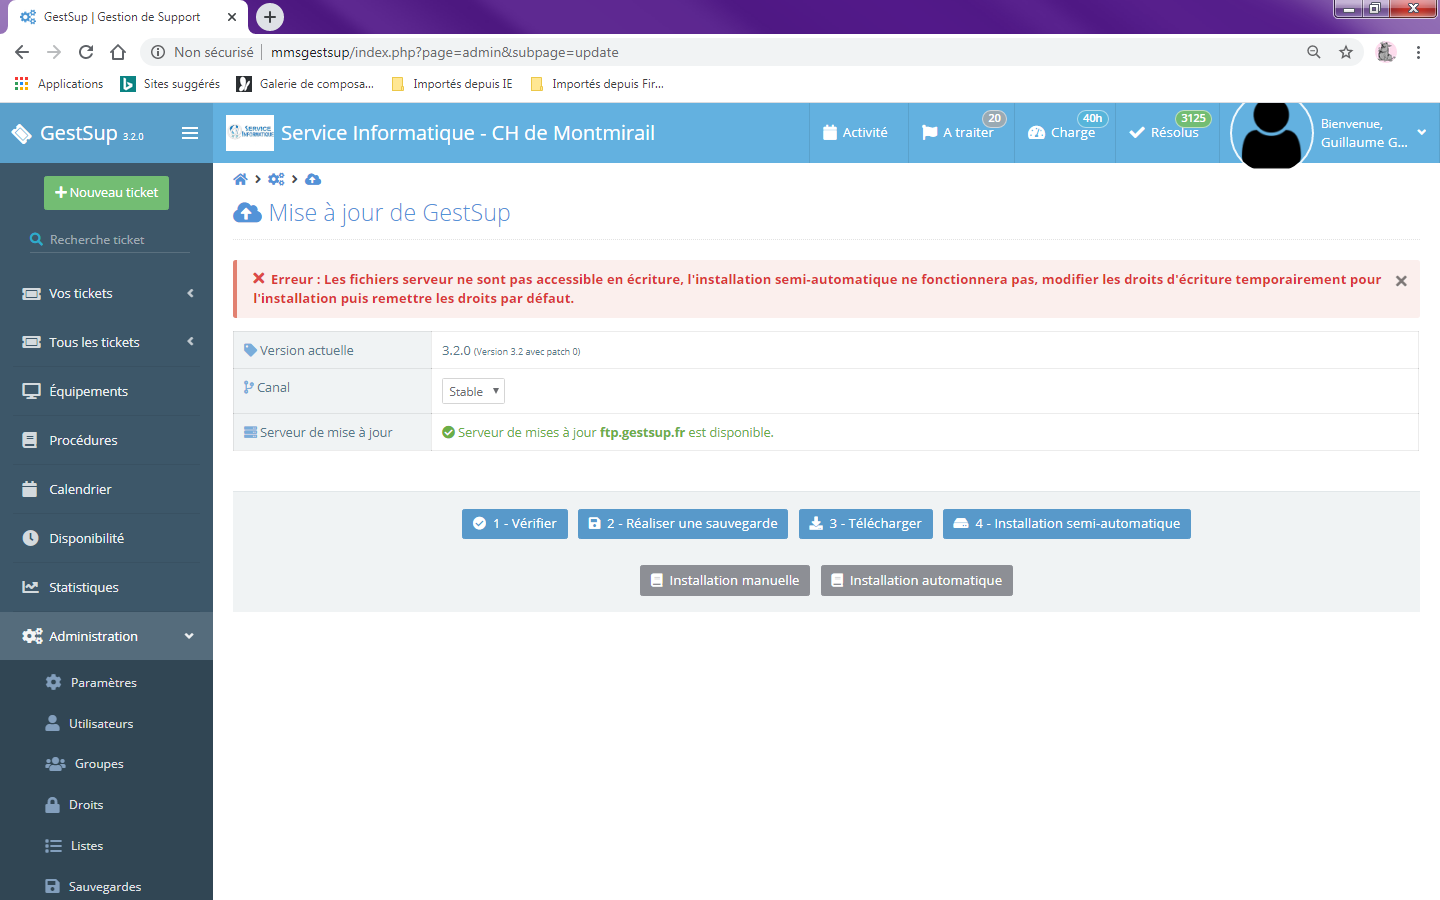The height and width of the screenshot is (900, 1440).
Task: Open Chrome three-dot menu
Action: click(x=1418, y=52)
